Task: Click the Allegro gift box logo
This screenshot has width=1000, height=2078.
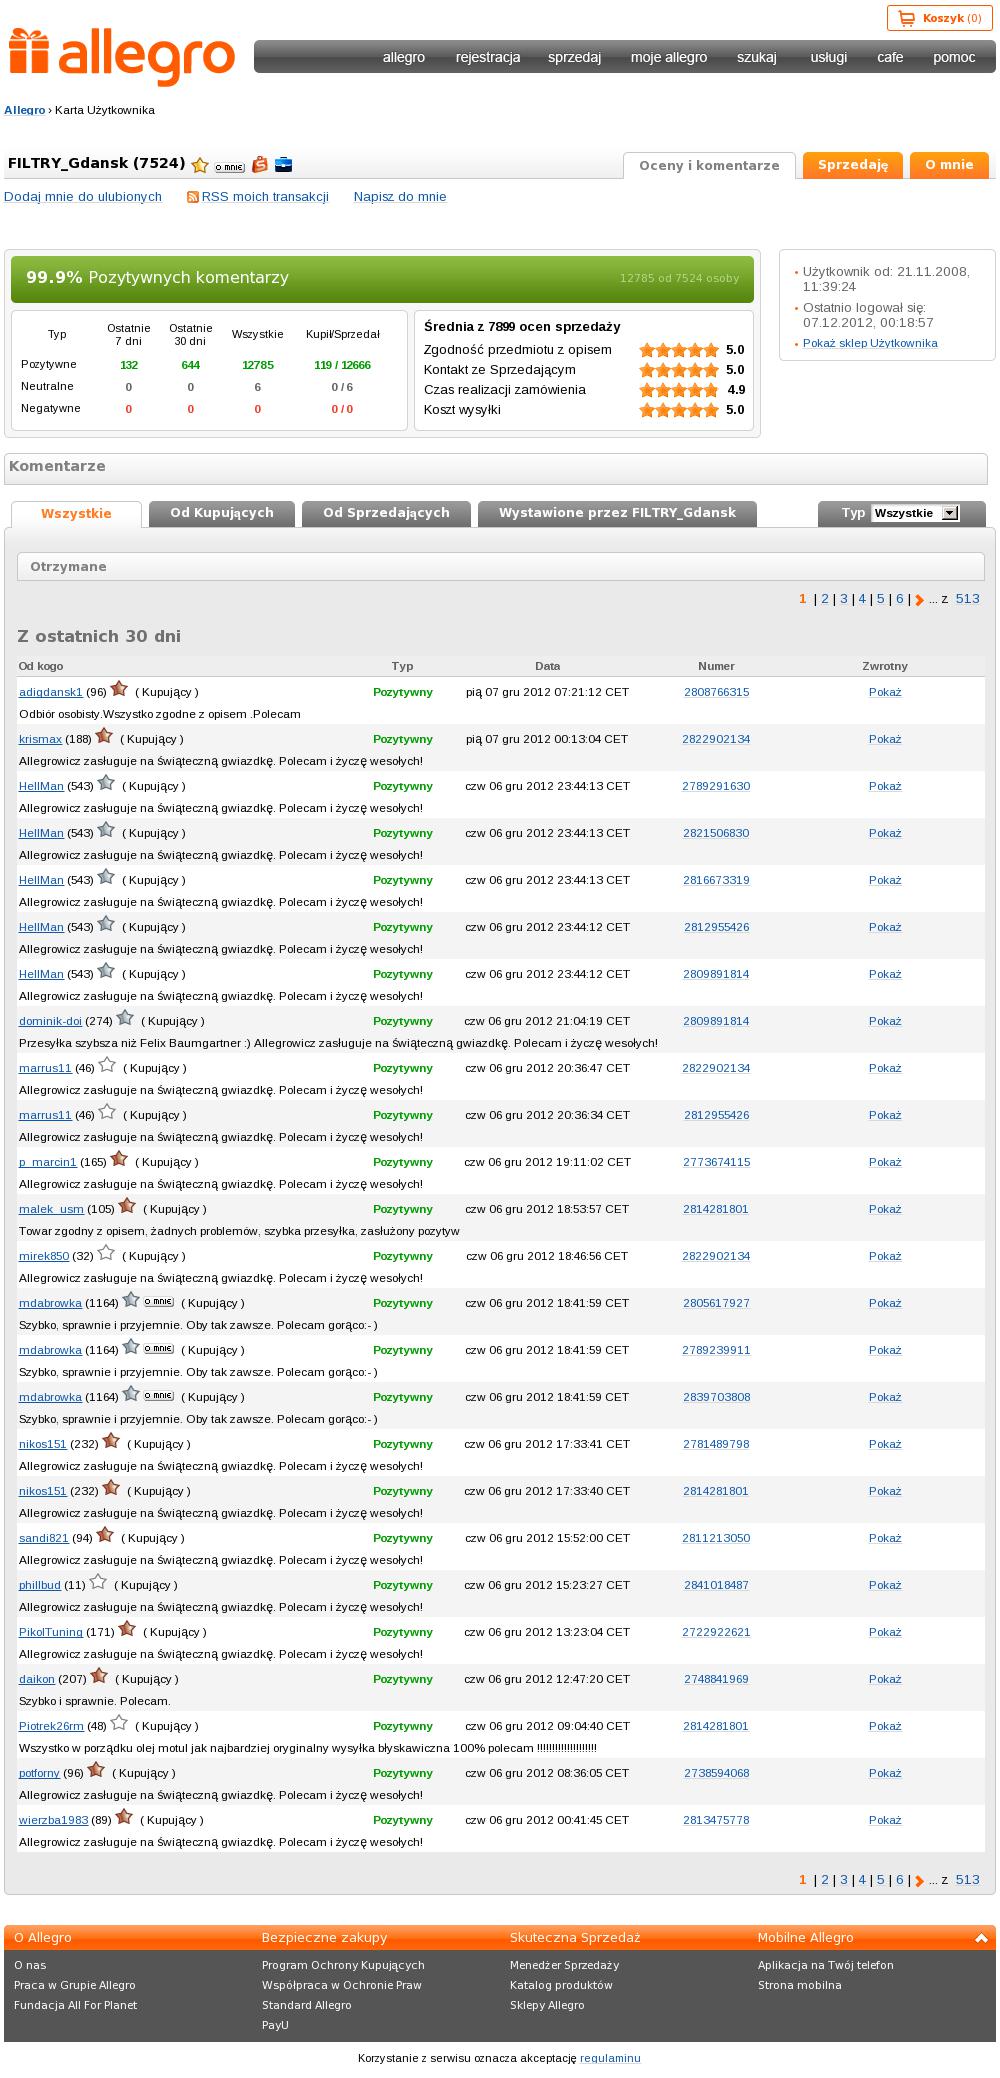Action: pos(29,51)
